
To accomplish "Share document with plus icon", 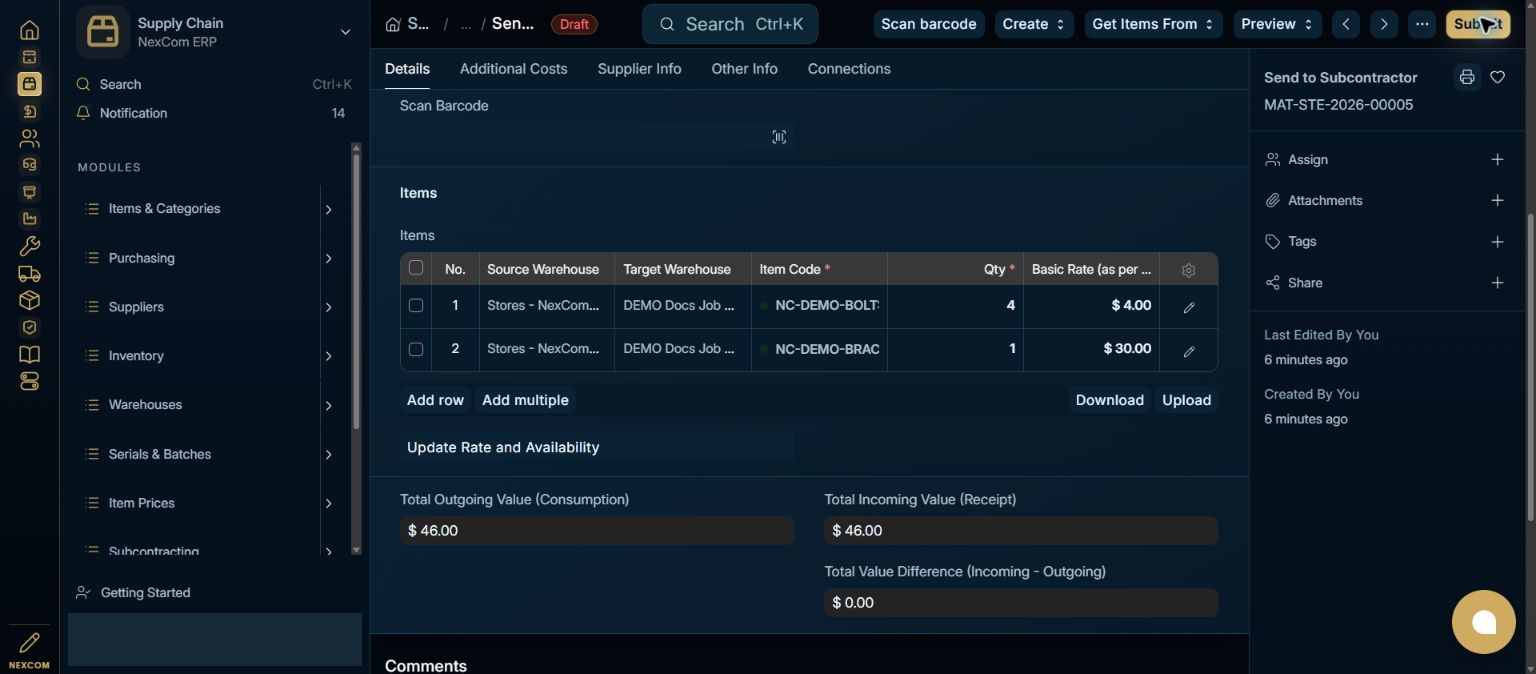I will [1497, 283].
